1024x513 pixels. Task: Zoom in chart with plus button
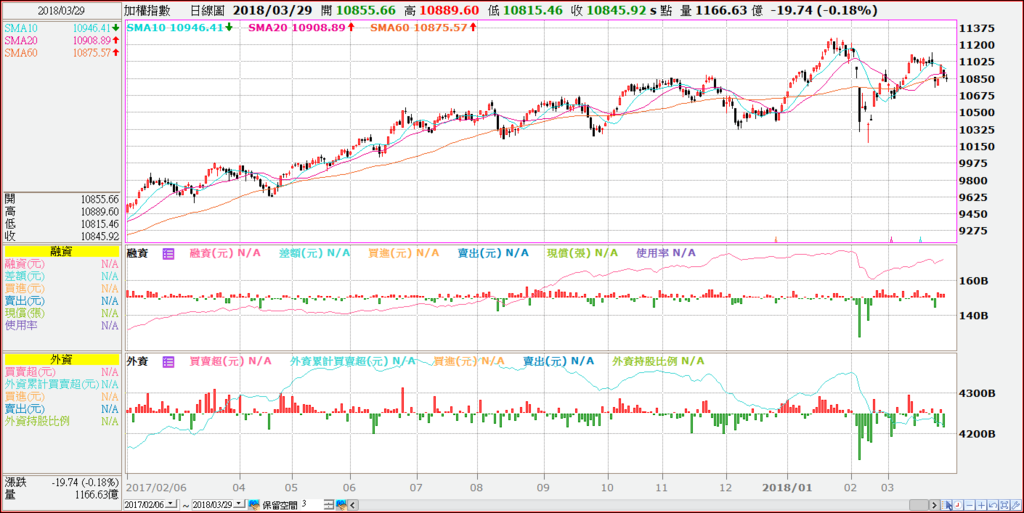click(x=982, y=505)
